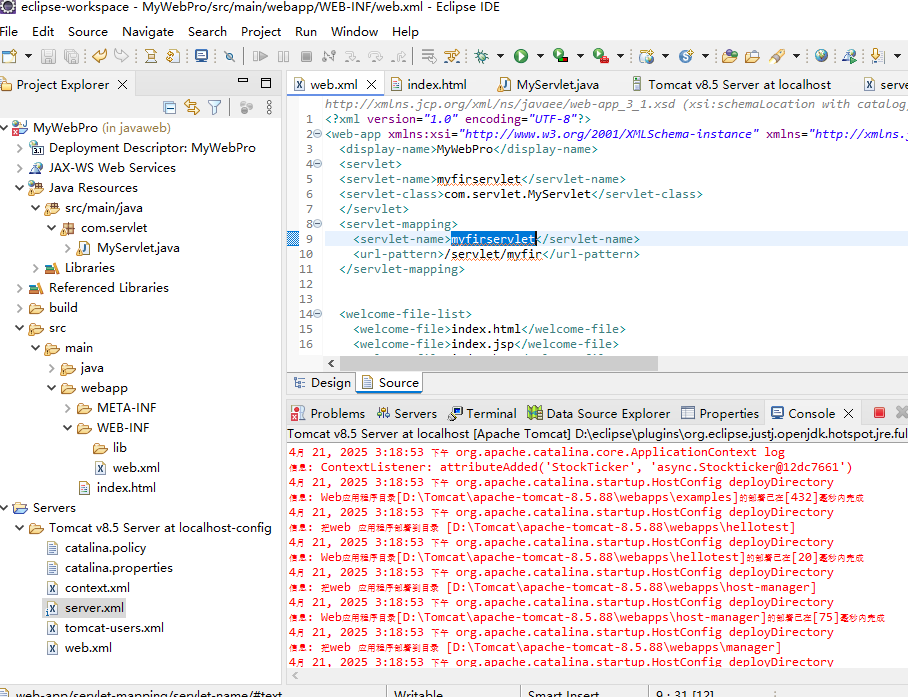Click Collapse All in Project Explorer

coord(170,107)
